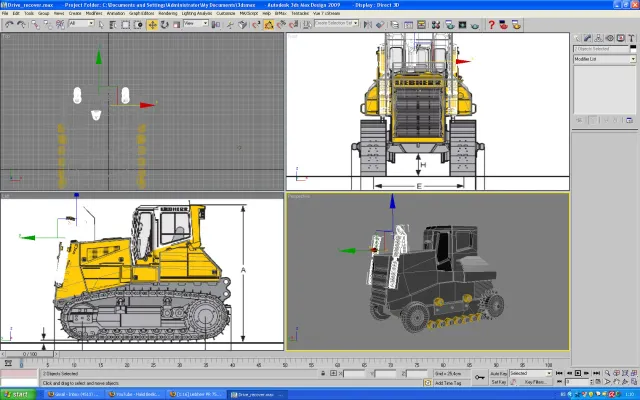Image resolution: width=640 pixels, height=400 pixels.
Task: Activate the Select and Move tool
Action: [x=152, y=25]
